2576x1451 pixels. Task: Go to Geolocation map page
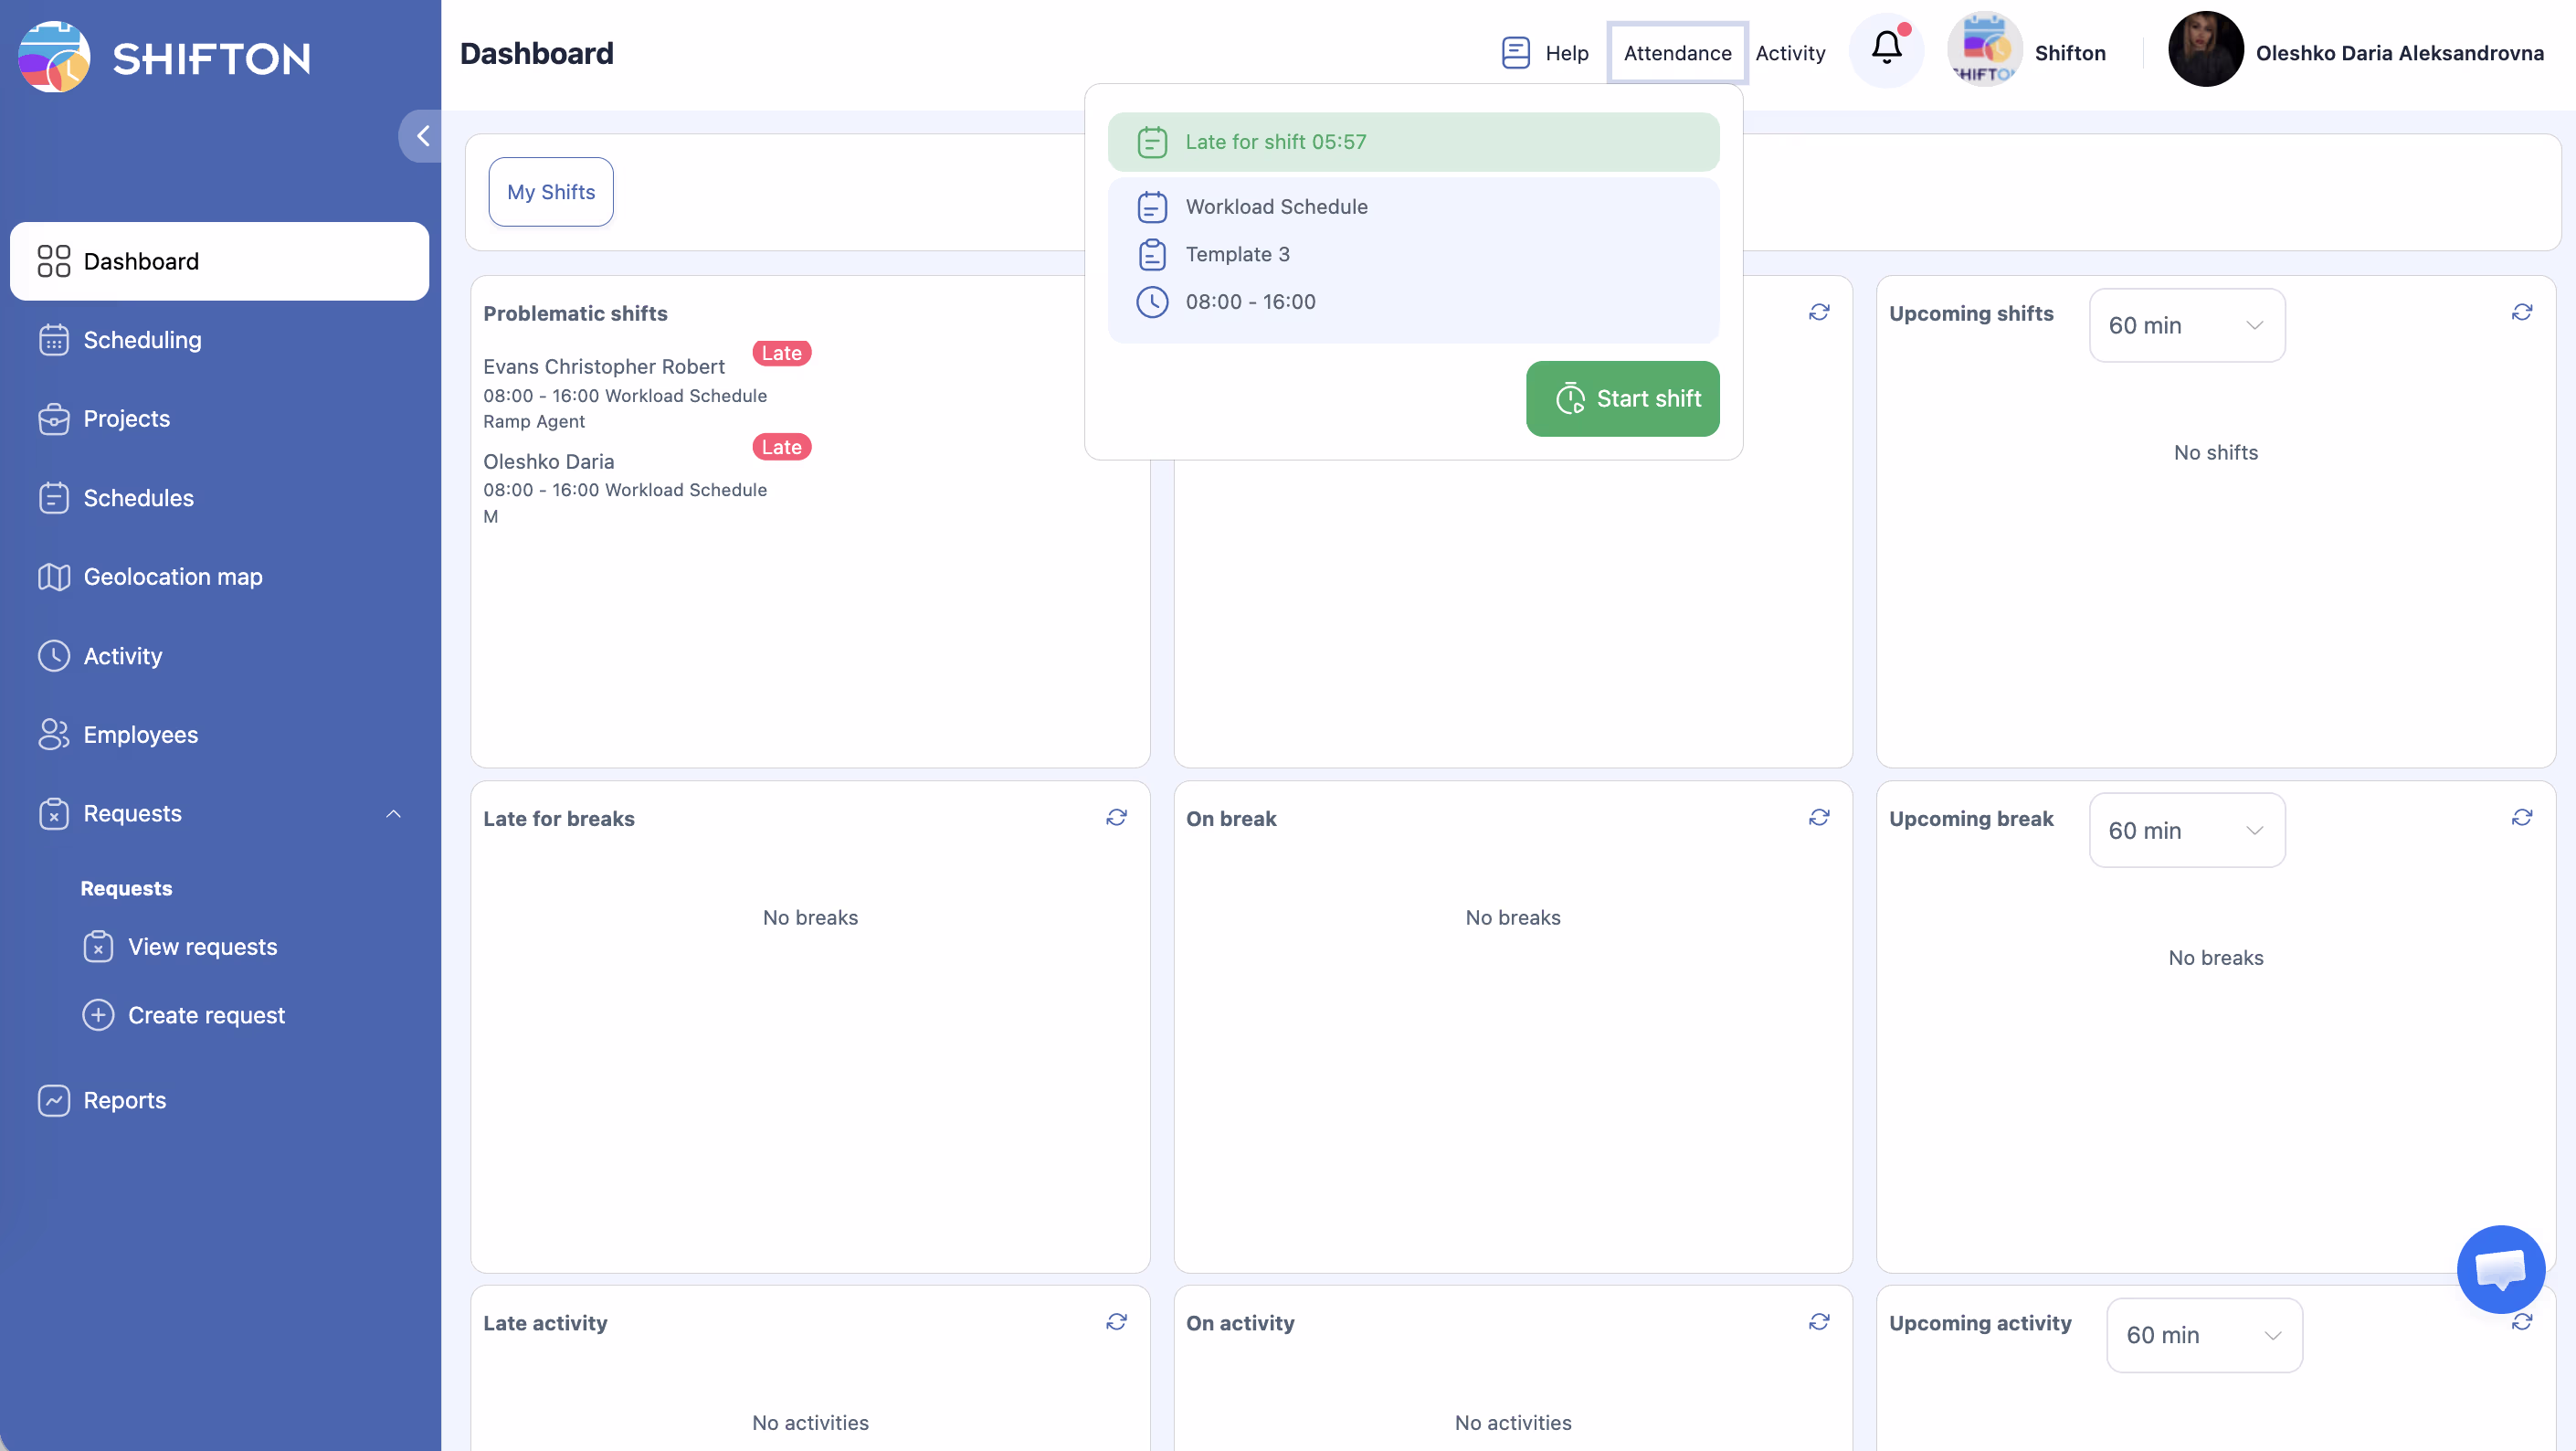tap(172, 577)
